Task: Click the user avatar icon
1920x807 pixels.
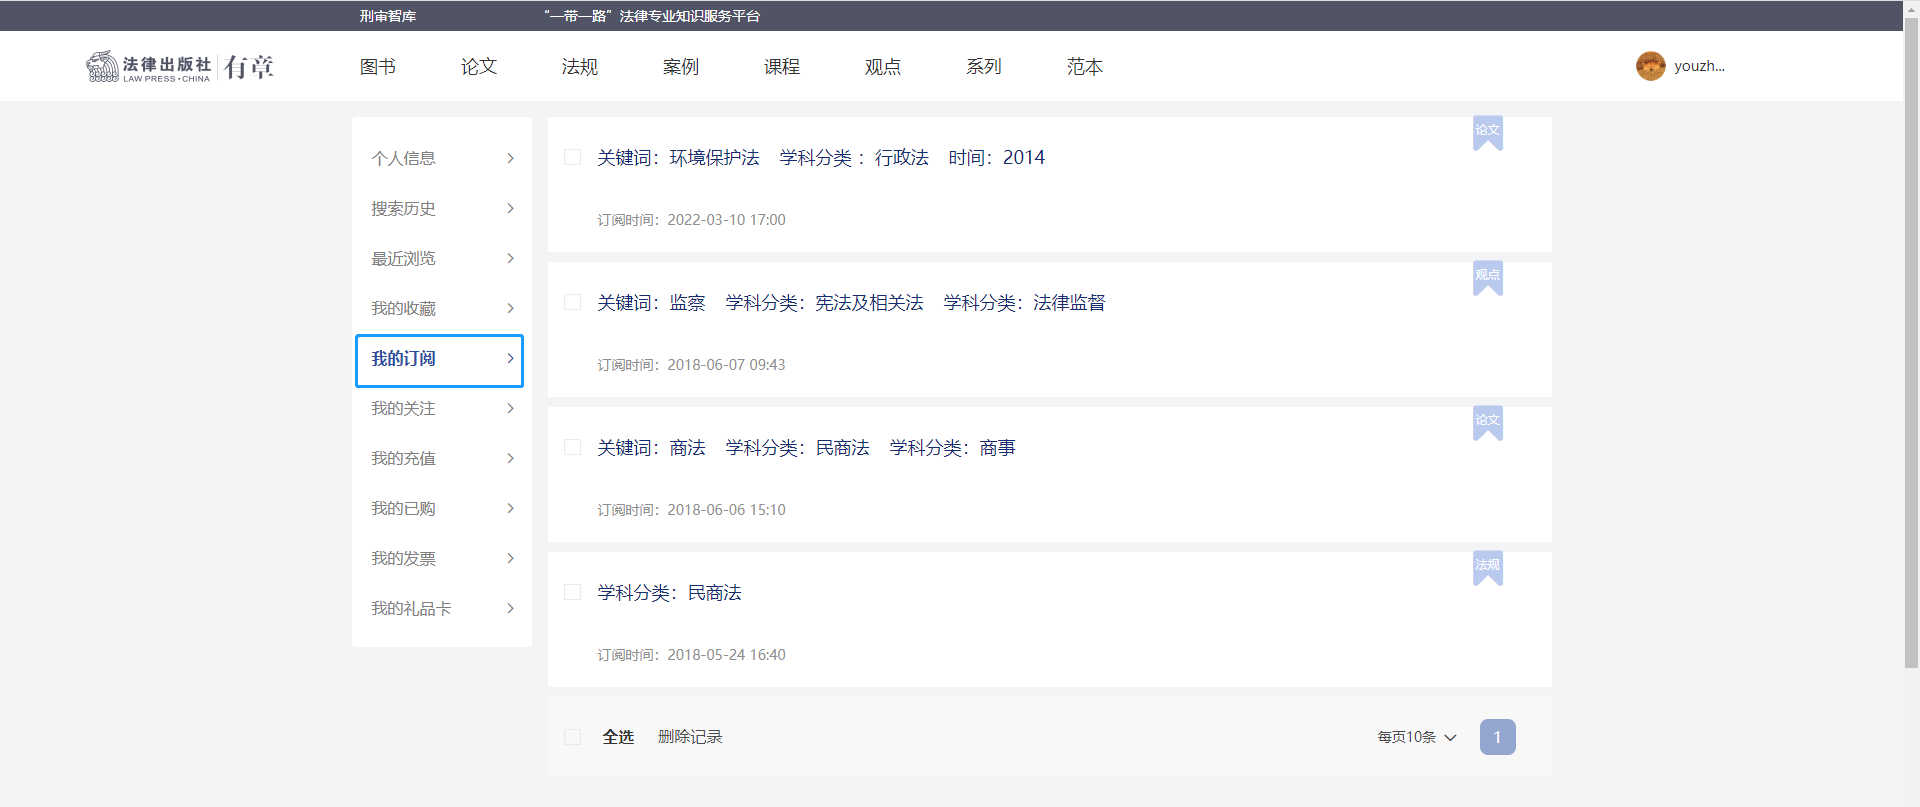Action: coord(1650,66)
